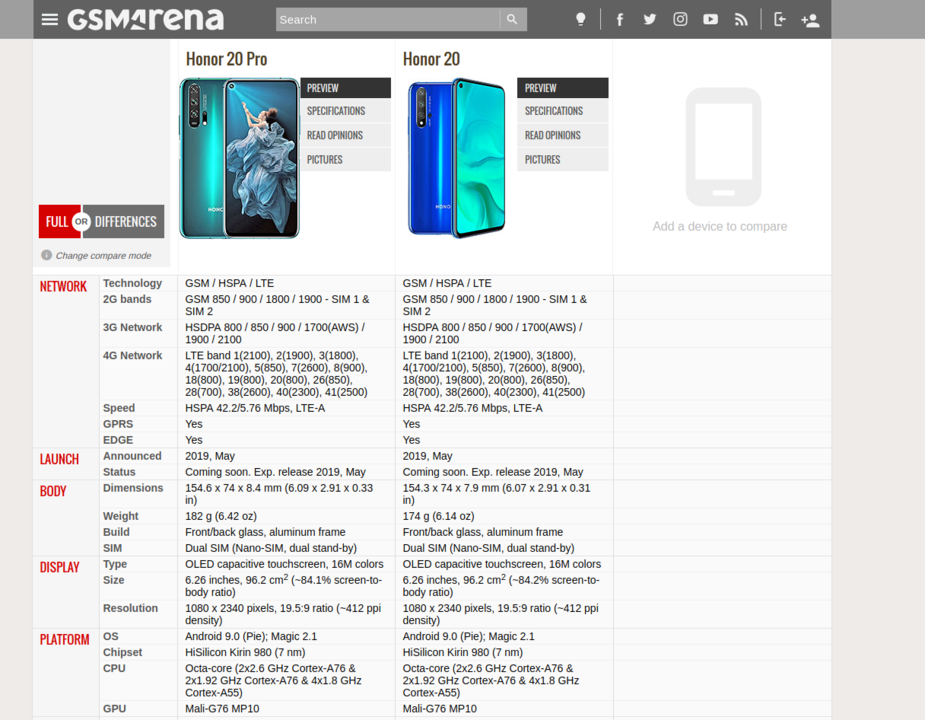The height and width of the screenshot is (720, 925).
Task: Open GSMArena Instagram page icon
Action: click(680, 19)
